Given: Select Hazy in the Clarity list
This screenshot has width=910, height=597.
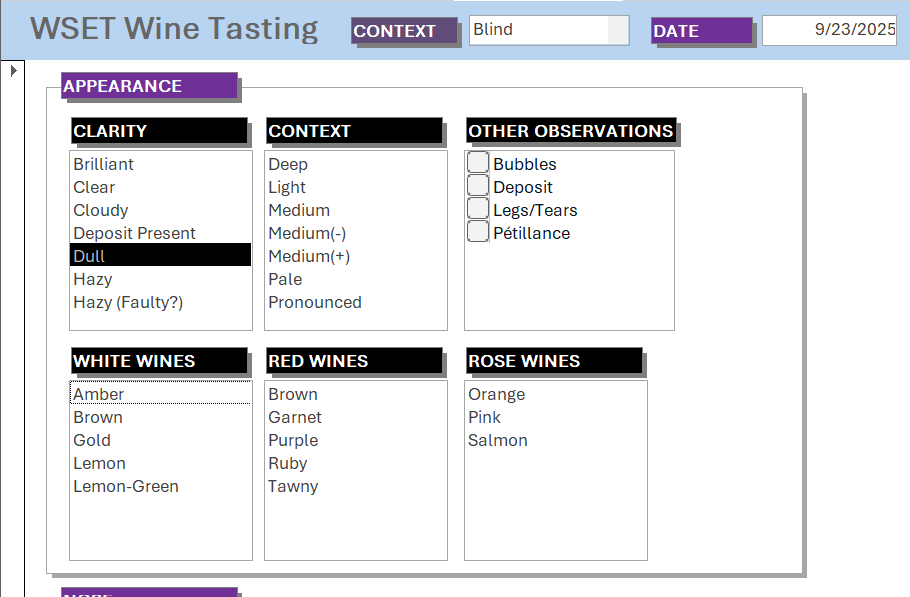Looking at the screenshot, I should [x=161, y=279].
